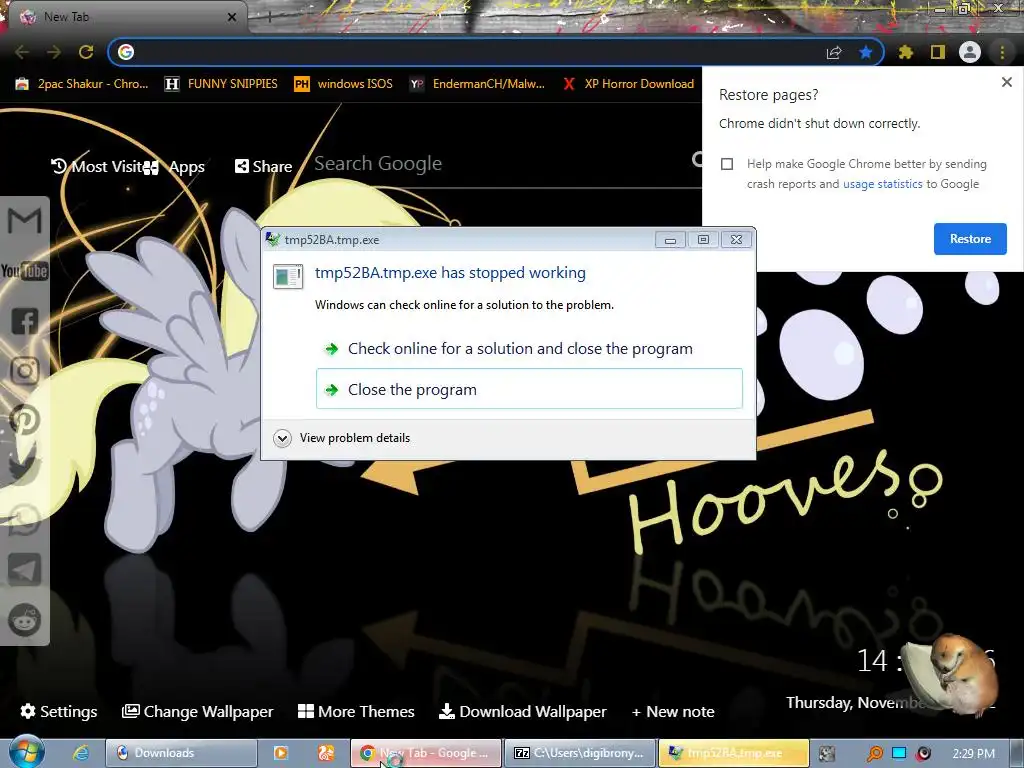Open Gmail from the left sidebar
1024x768 pixels.
[25, 220]
